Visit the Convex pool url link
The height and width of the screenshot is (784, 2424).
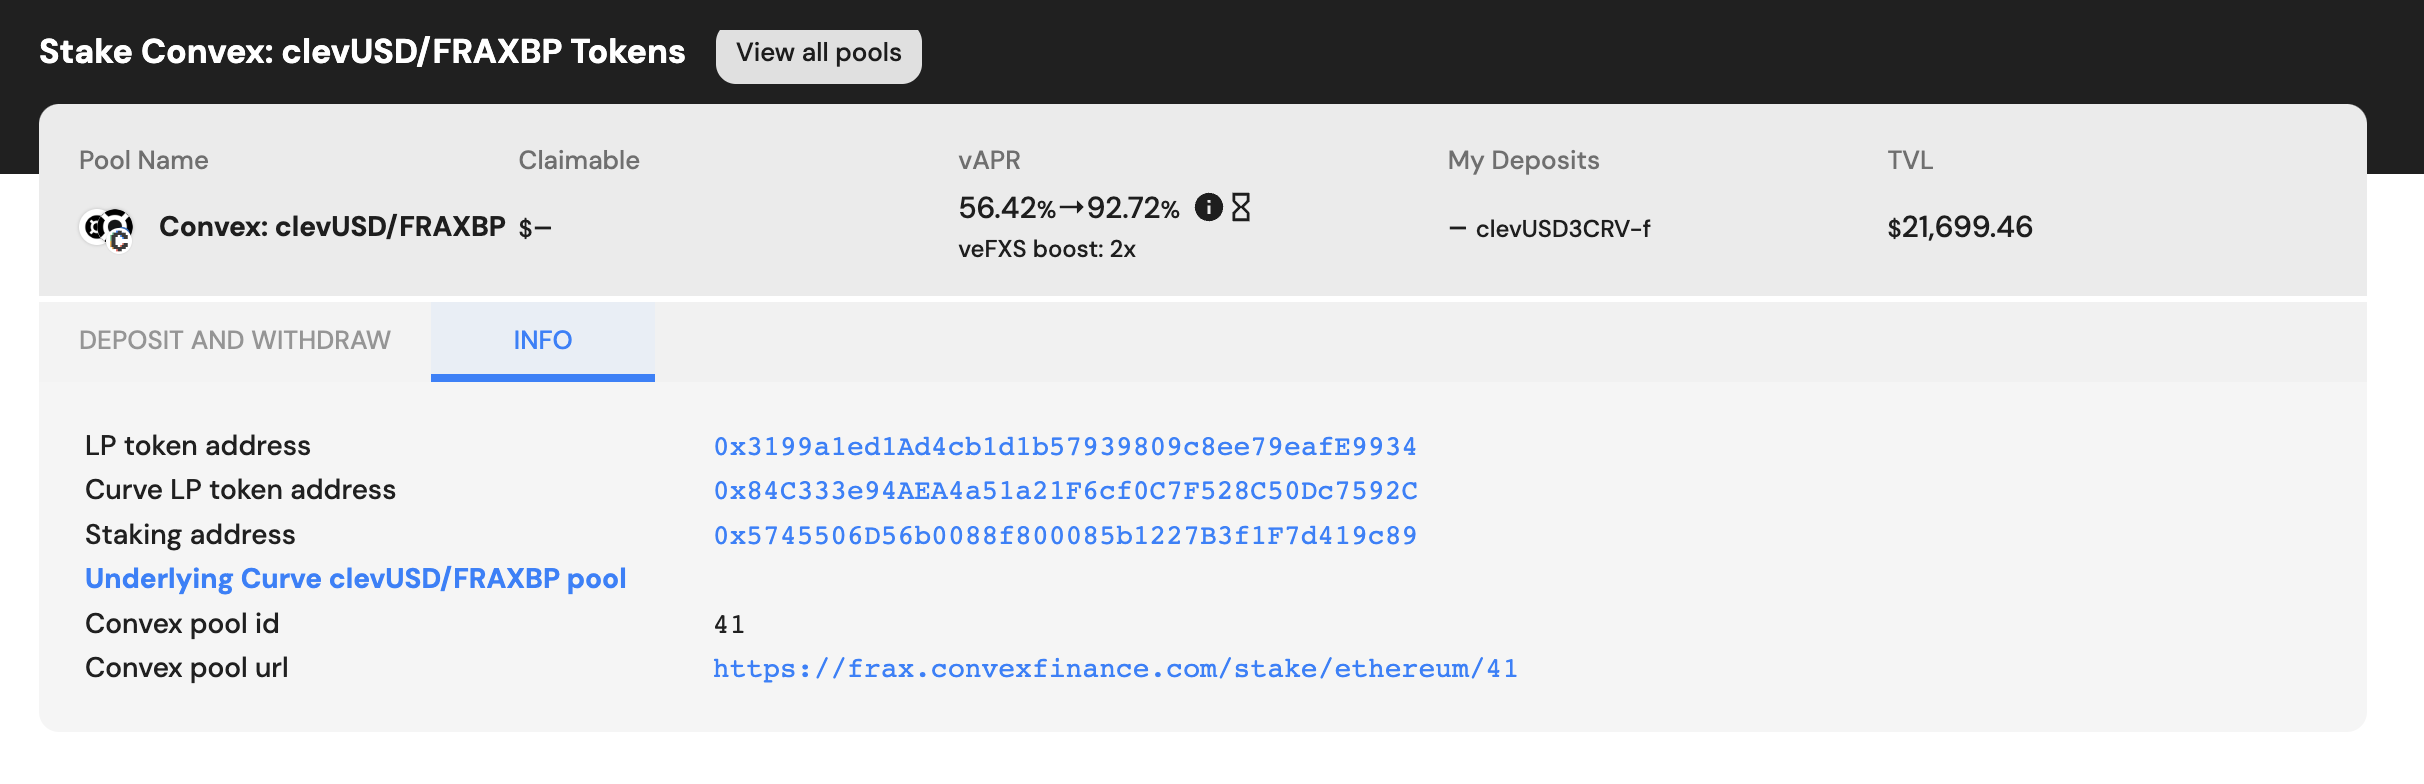pos(1115,669)
